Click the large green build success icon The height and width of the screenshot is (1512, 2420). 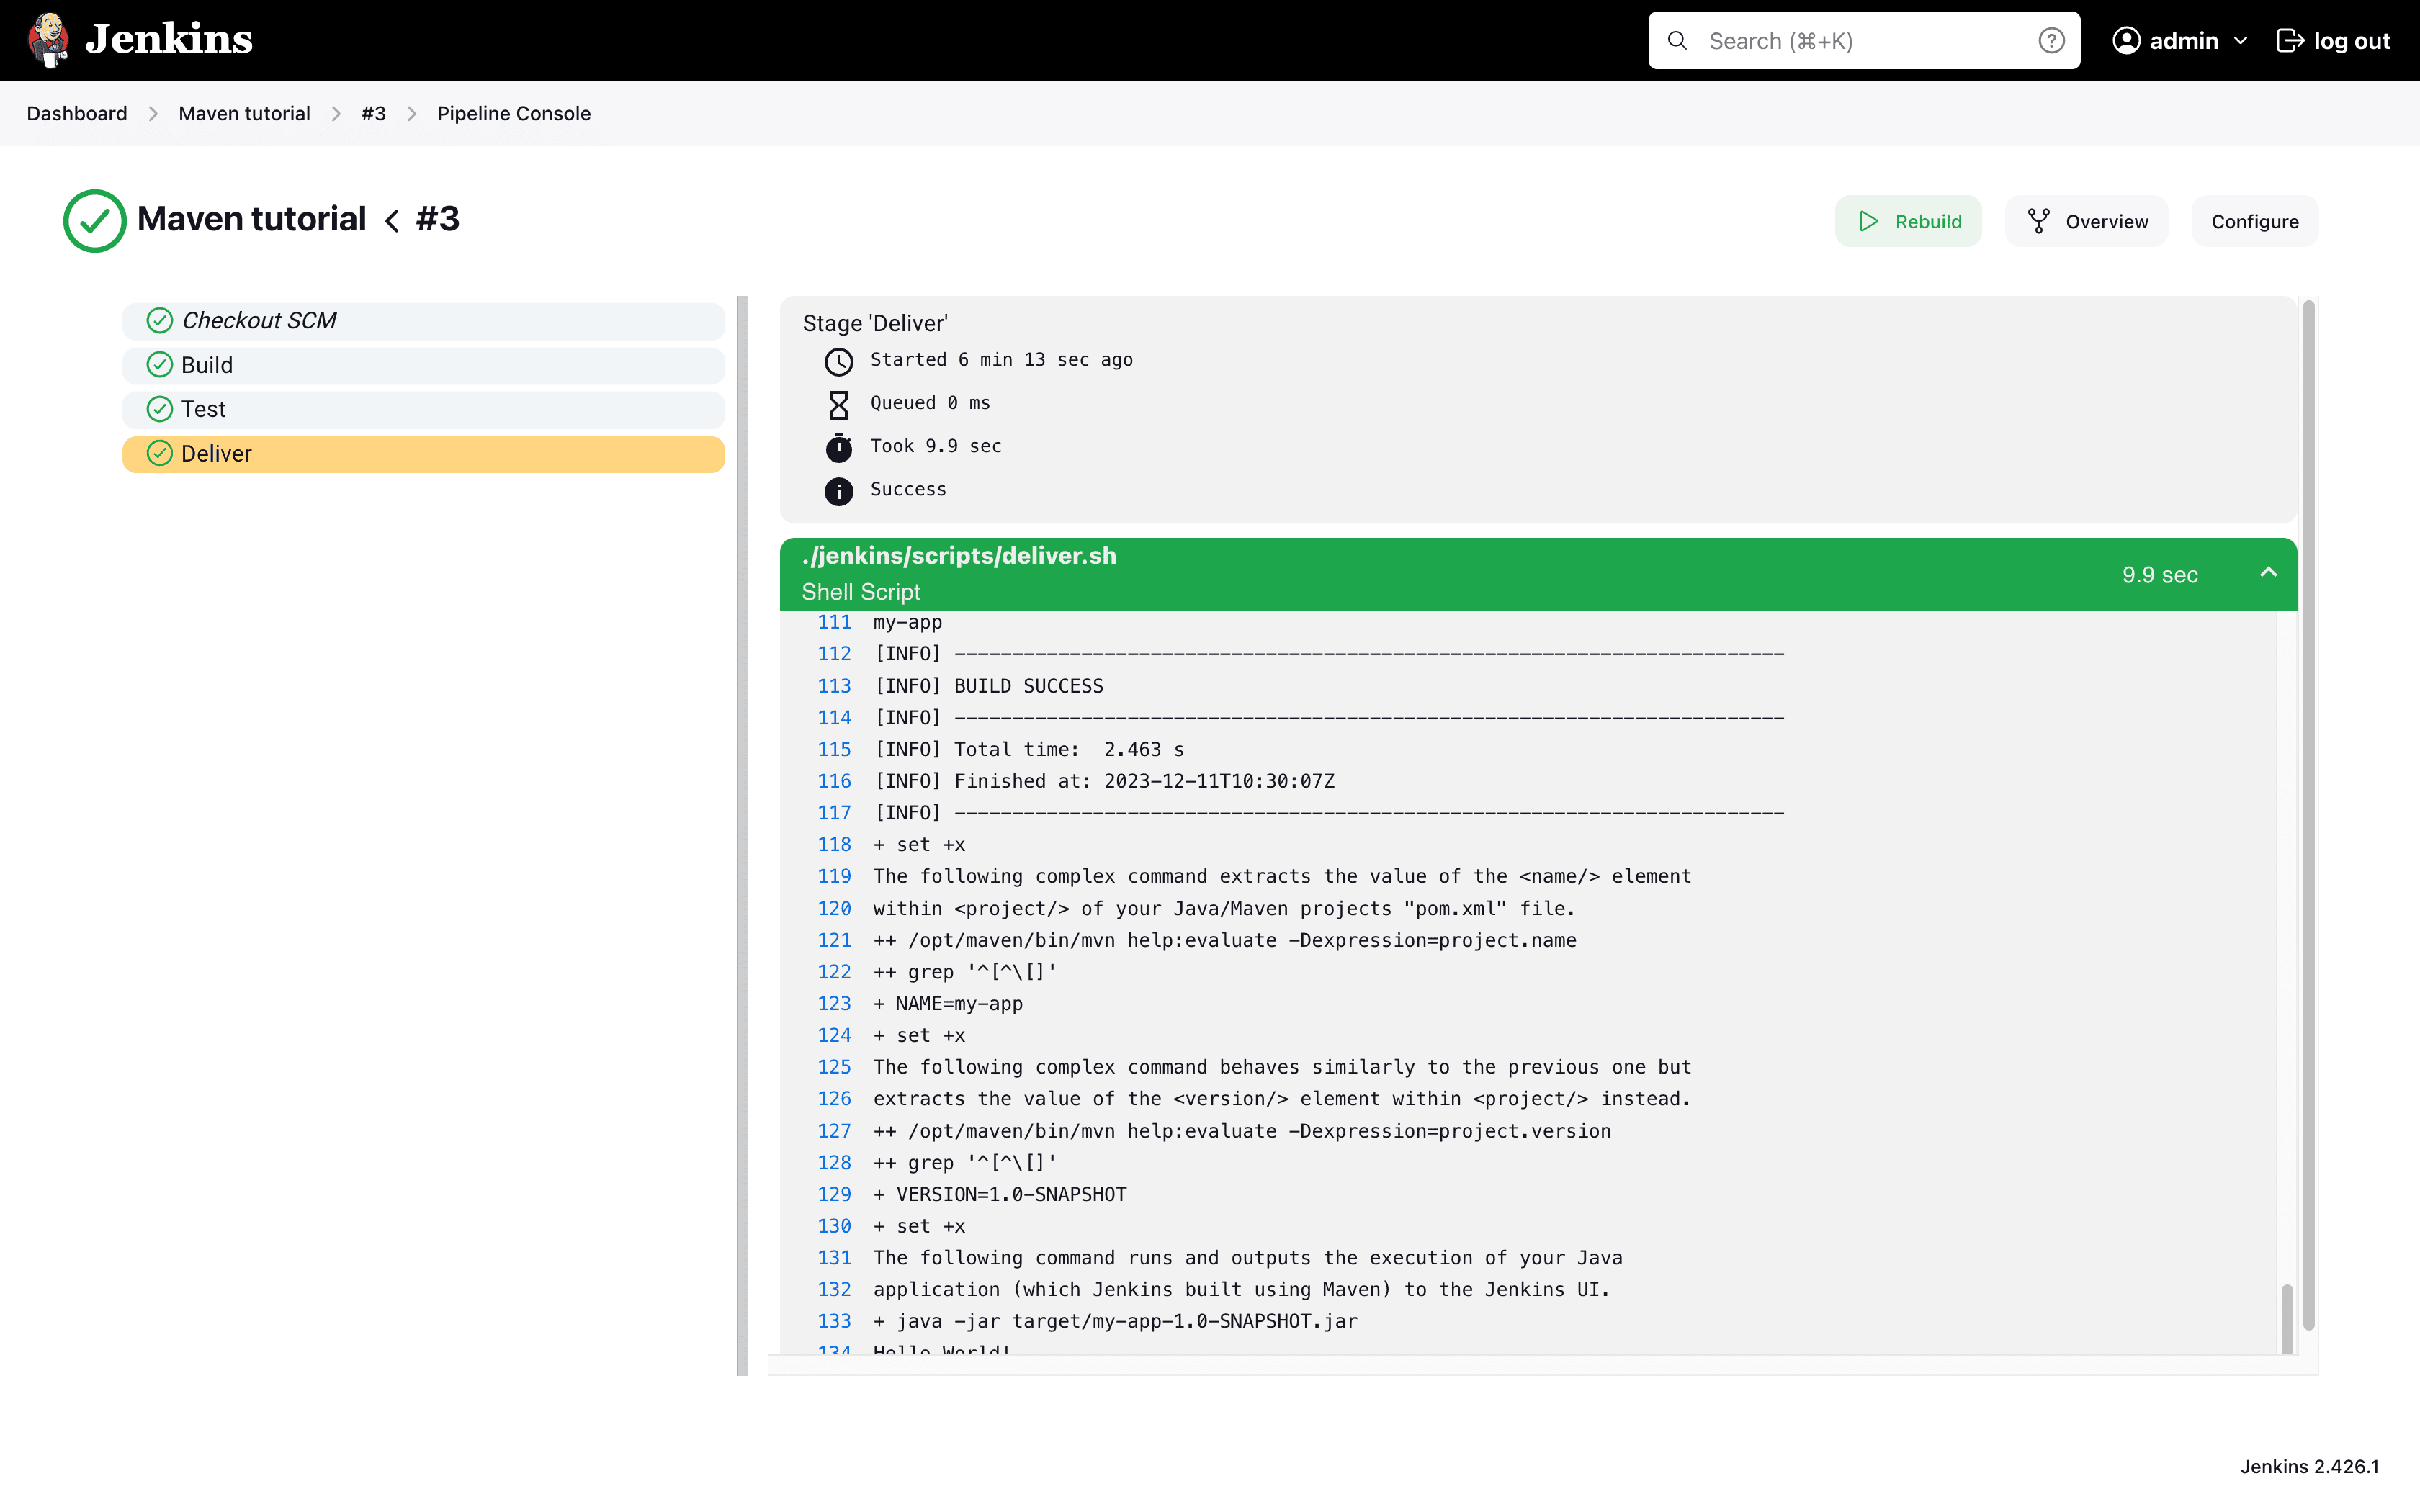[x=94, y=221]
